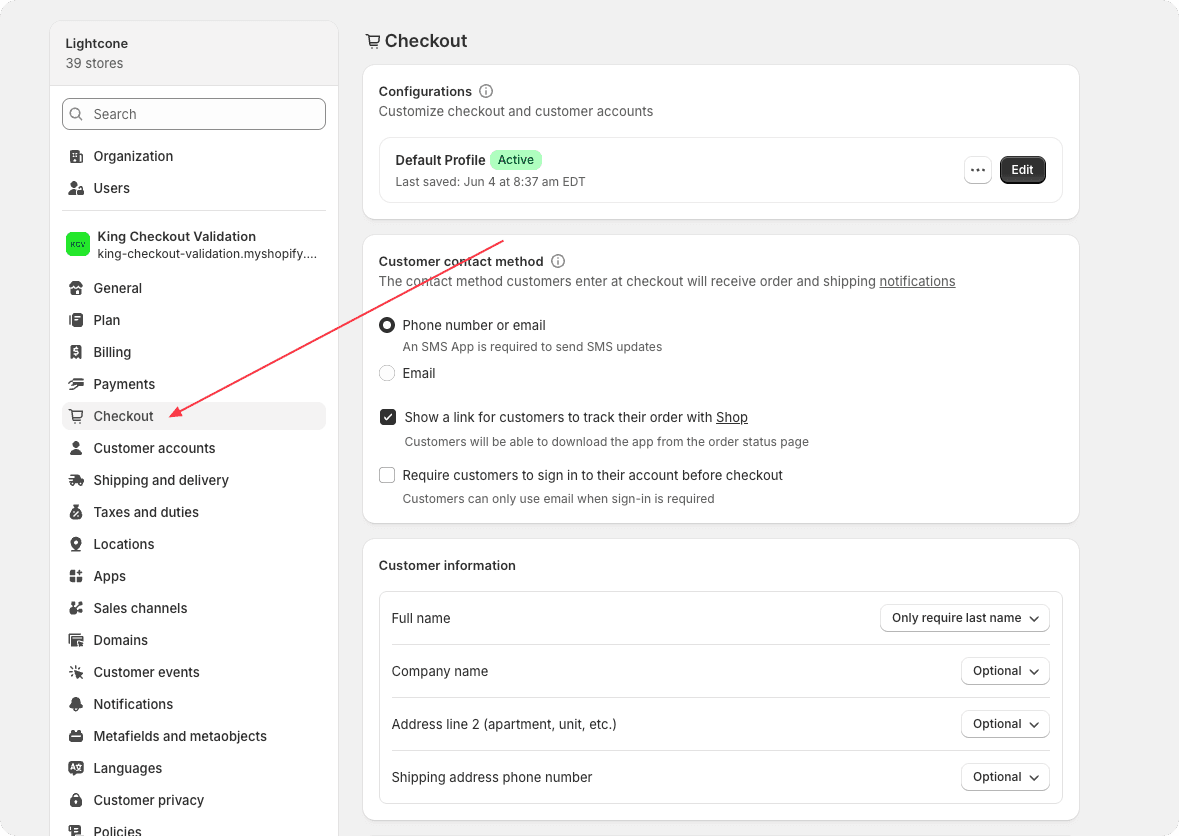This screenshot has height=836, width=1179.
Task: Click 'Last saved: Jun 4 at 8:37 am EDT'
Action: click(490, 182)
